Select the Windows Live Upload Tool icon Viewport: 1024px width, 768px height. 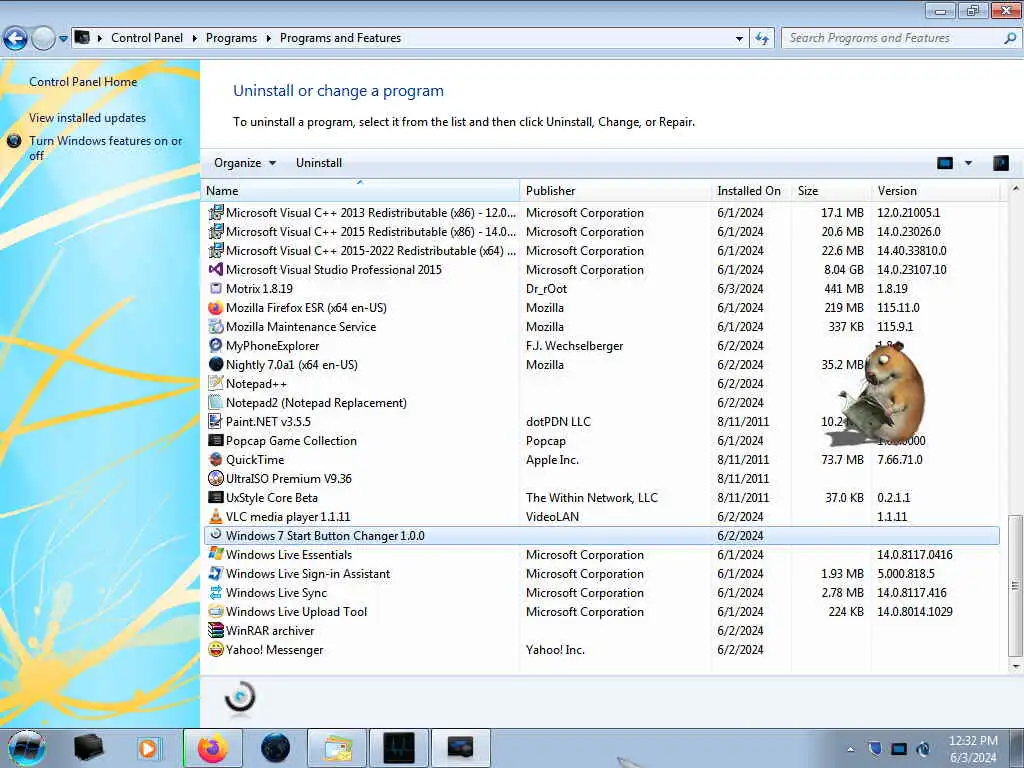click(x=216, y=611)
